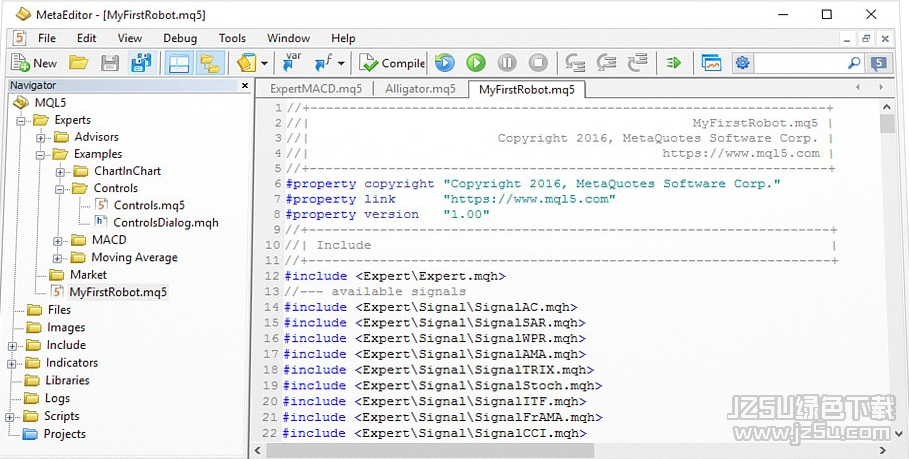Open dropdown arrow next to book icon

(x=264, y=64)
